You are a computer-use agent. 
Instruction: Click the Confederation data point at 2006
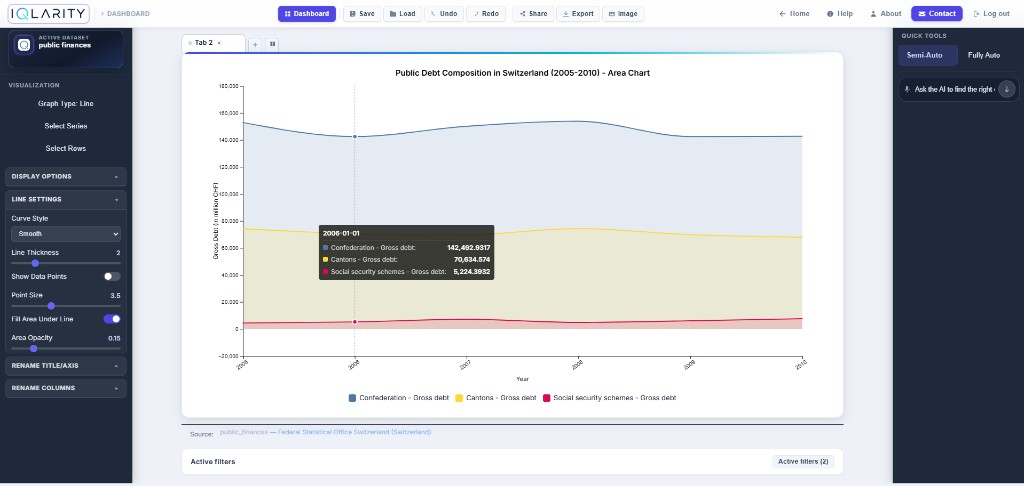355,137
